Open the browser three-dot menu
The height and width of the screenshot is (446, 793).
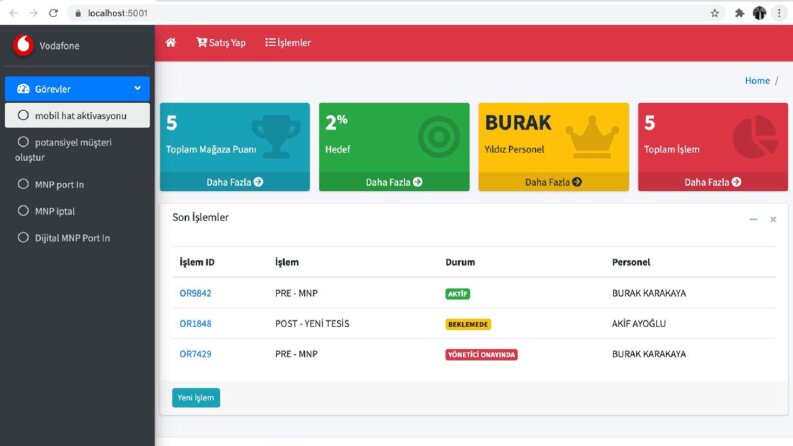(x=779, y=13)
